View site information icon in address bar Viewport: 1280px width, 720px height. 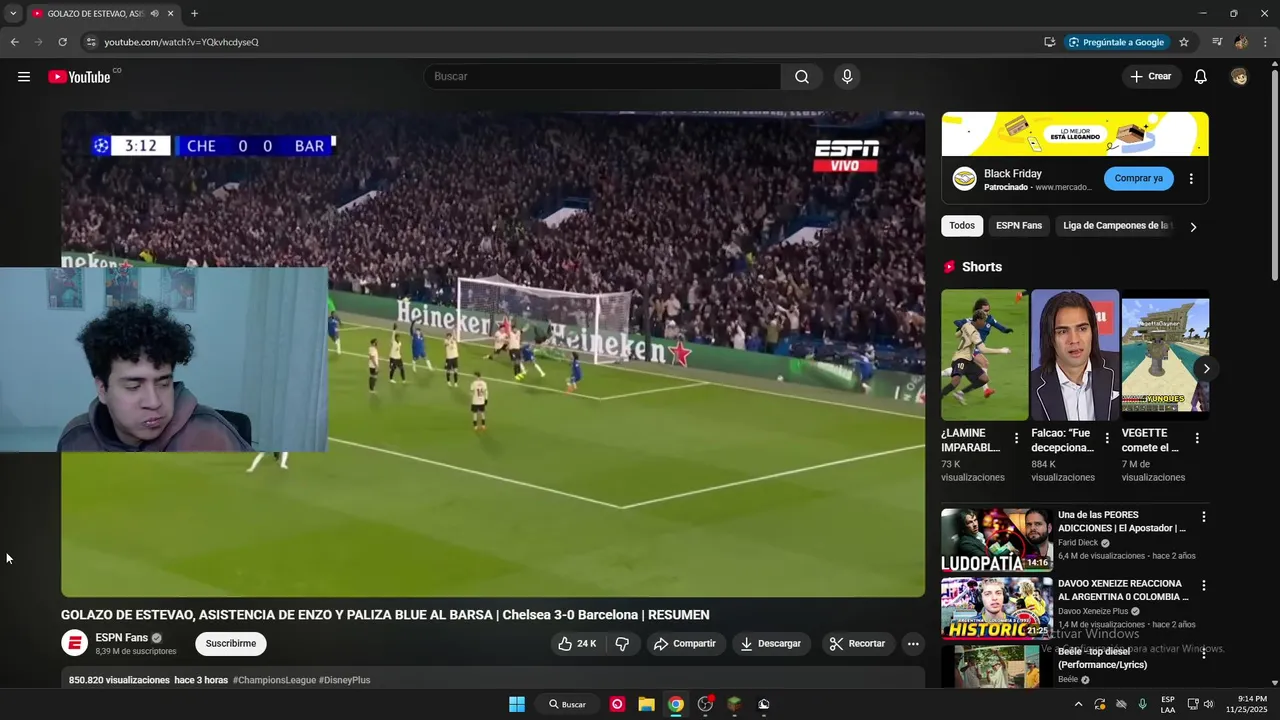(x=91, y=42)
